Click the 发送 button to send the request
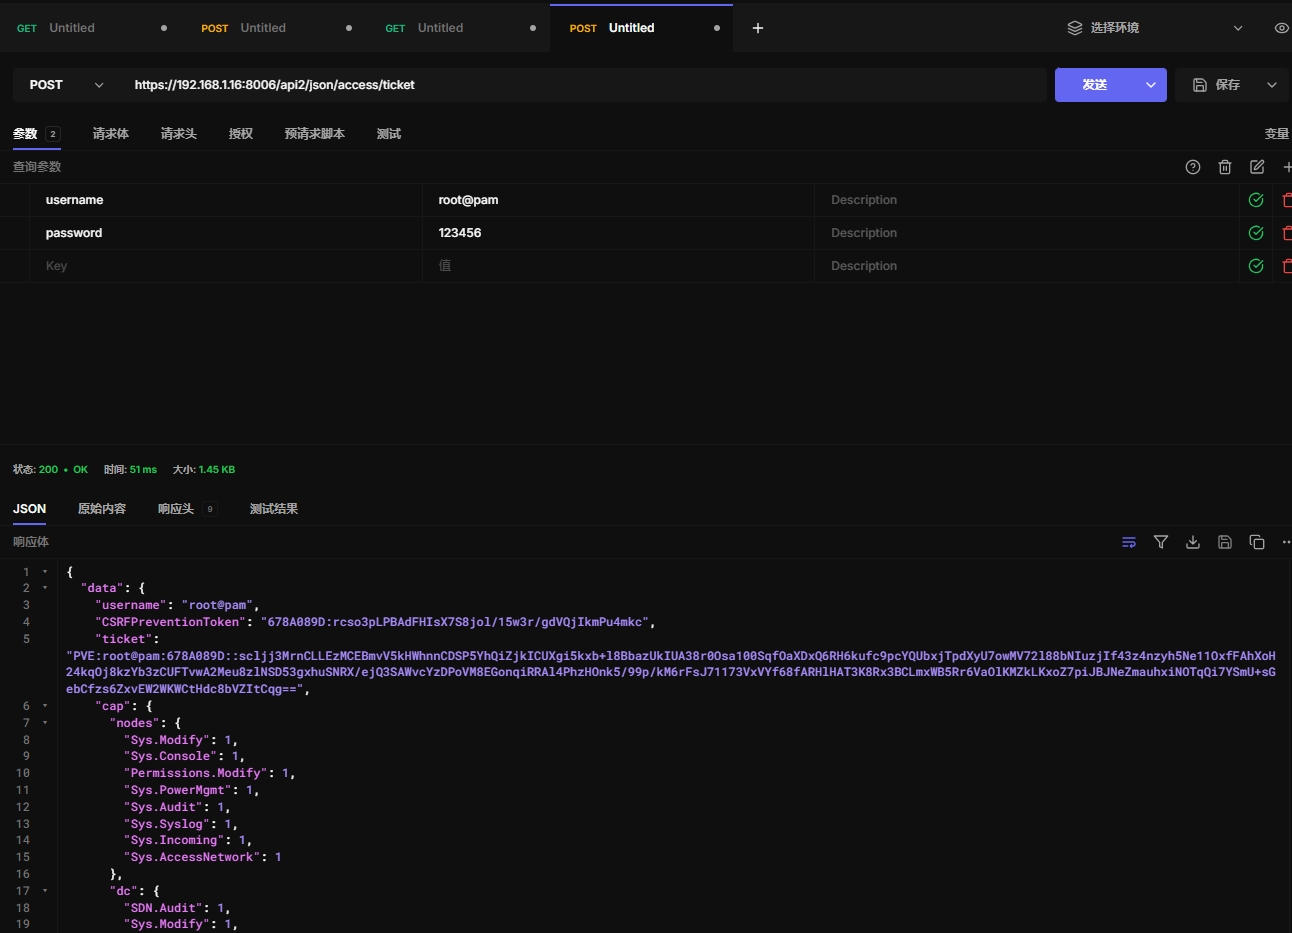 [x=1094, y=85]
